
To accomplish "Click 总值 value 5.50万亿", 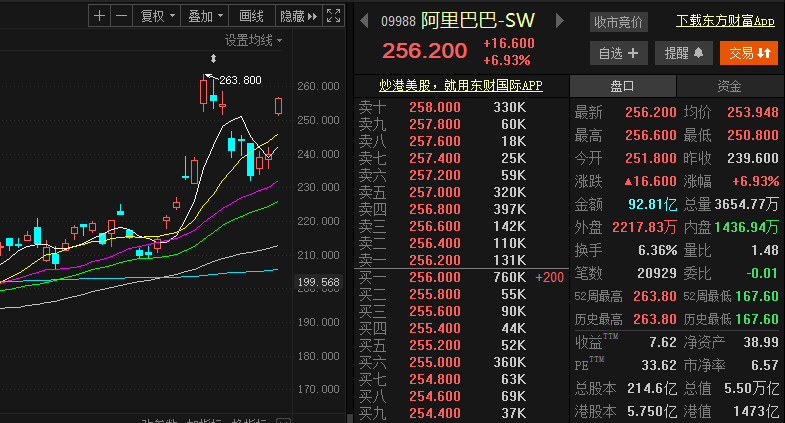I will [751, 388].
